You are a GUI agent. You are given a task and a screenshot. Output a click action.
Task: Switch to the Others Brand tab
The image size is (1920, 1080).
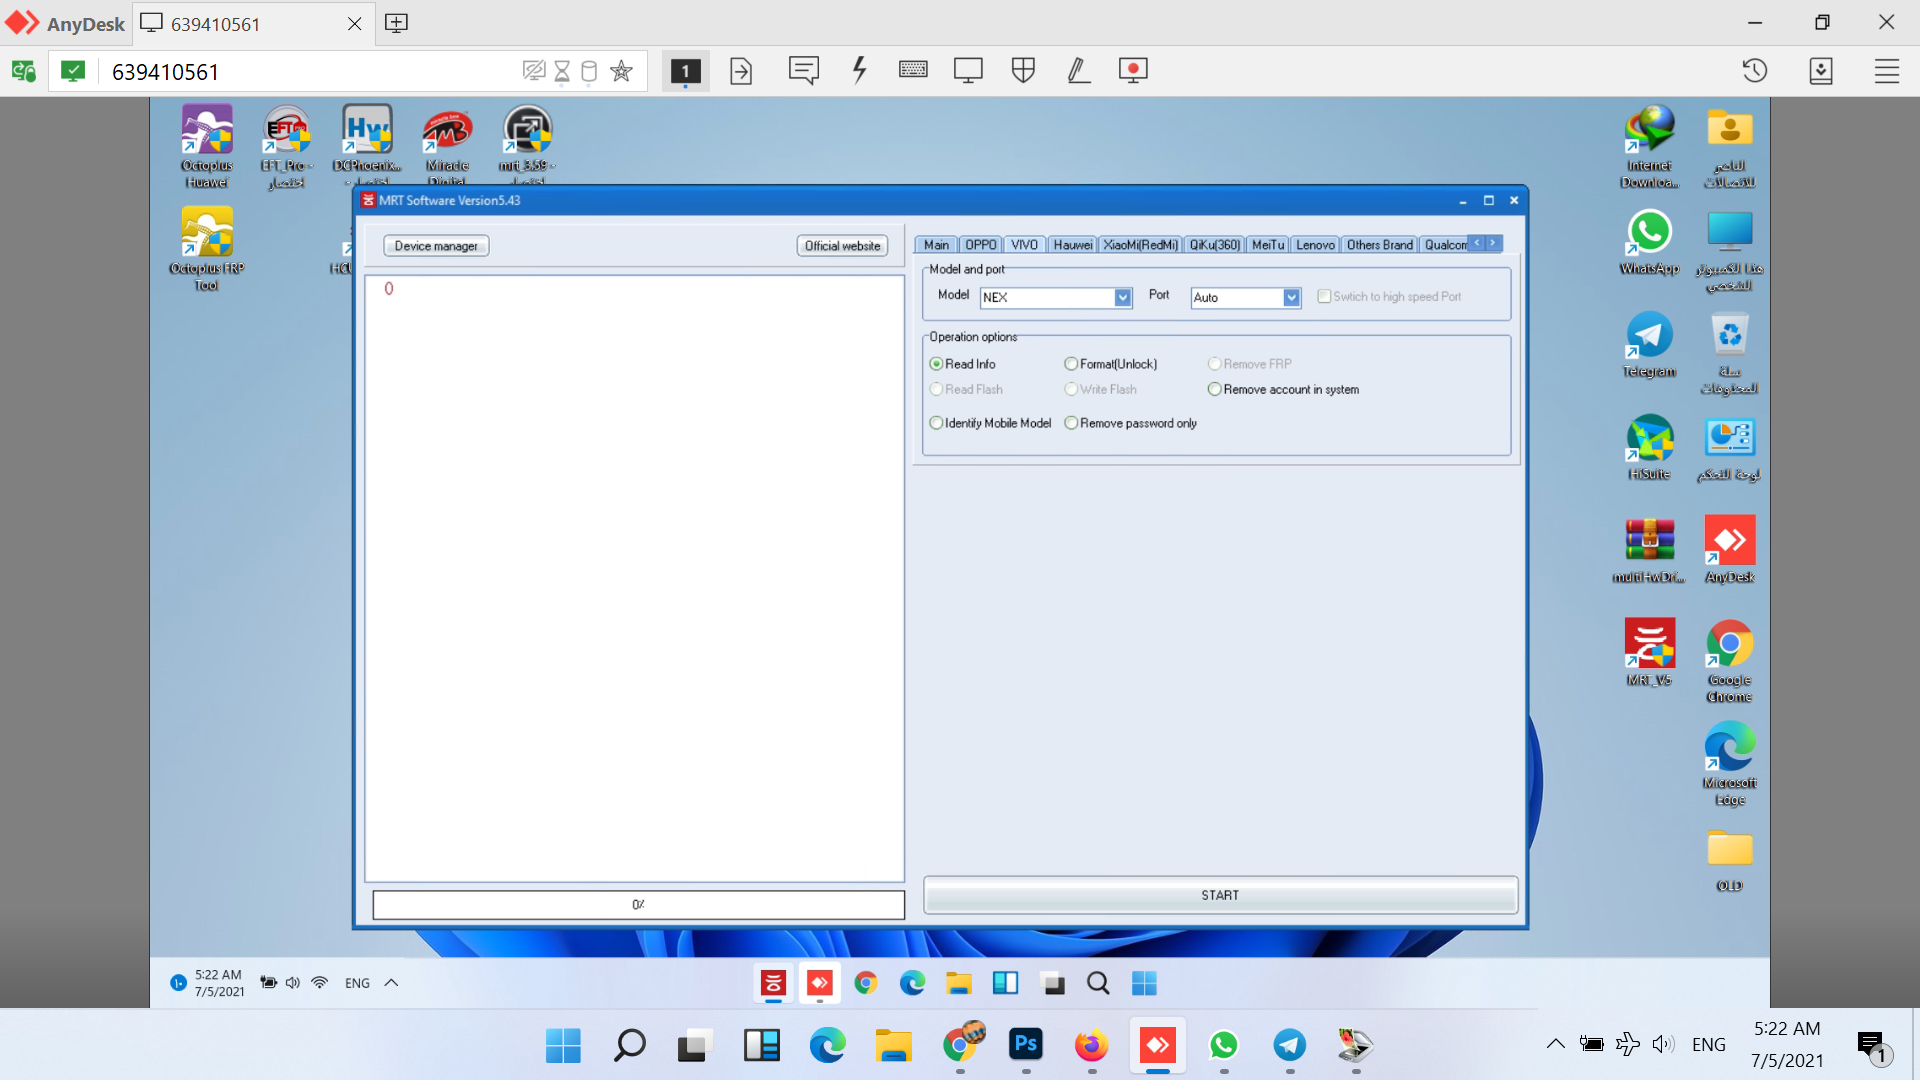1380,245
